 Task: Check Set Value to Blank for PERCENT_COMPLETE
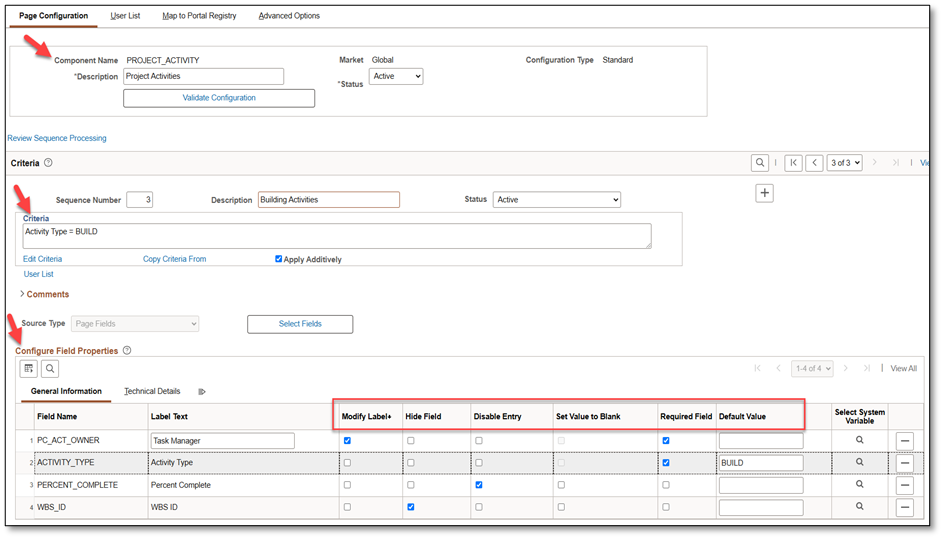(561, 485)
